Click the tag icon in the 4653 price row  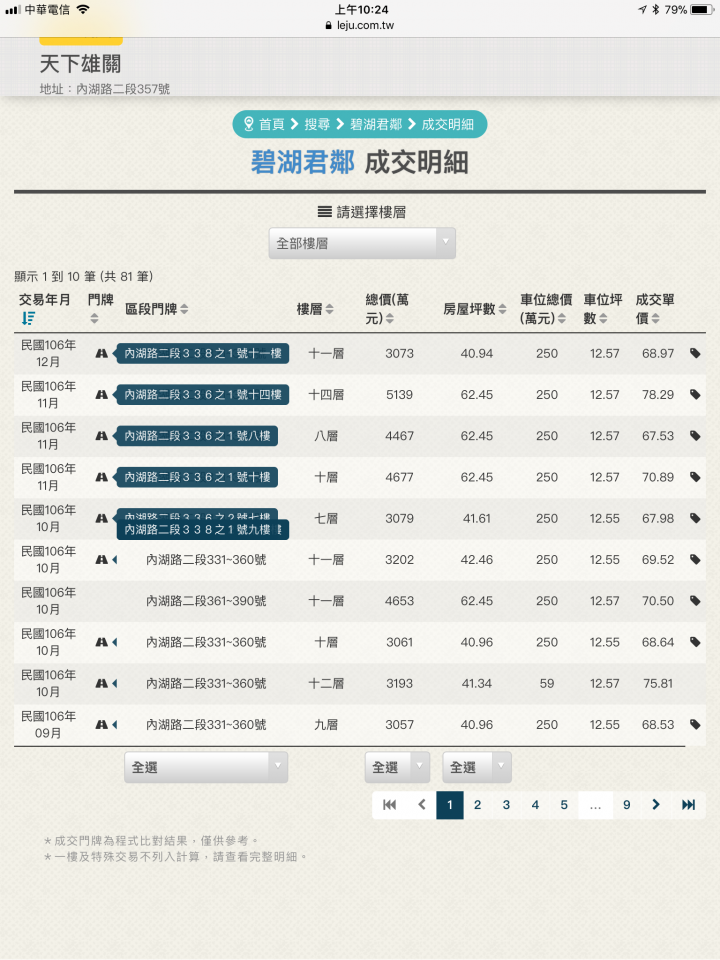click(x=695, y=601)
